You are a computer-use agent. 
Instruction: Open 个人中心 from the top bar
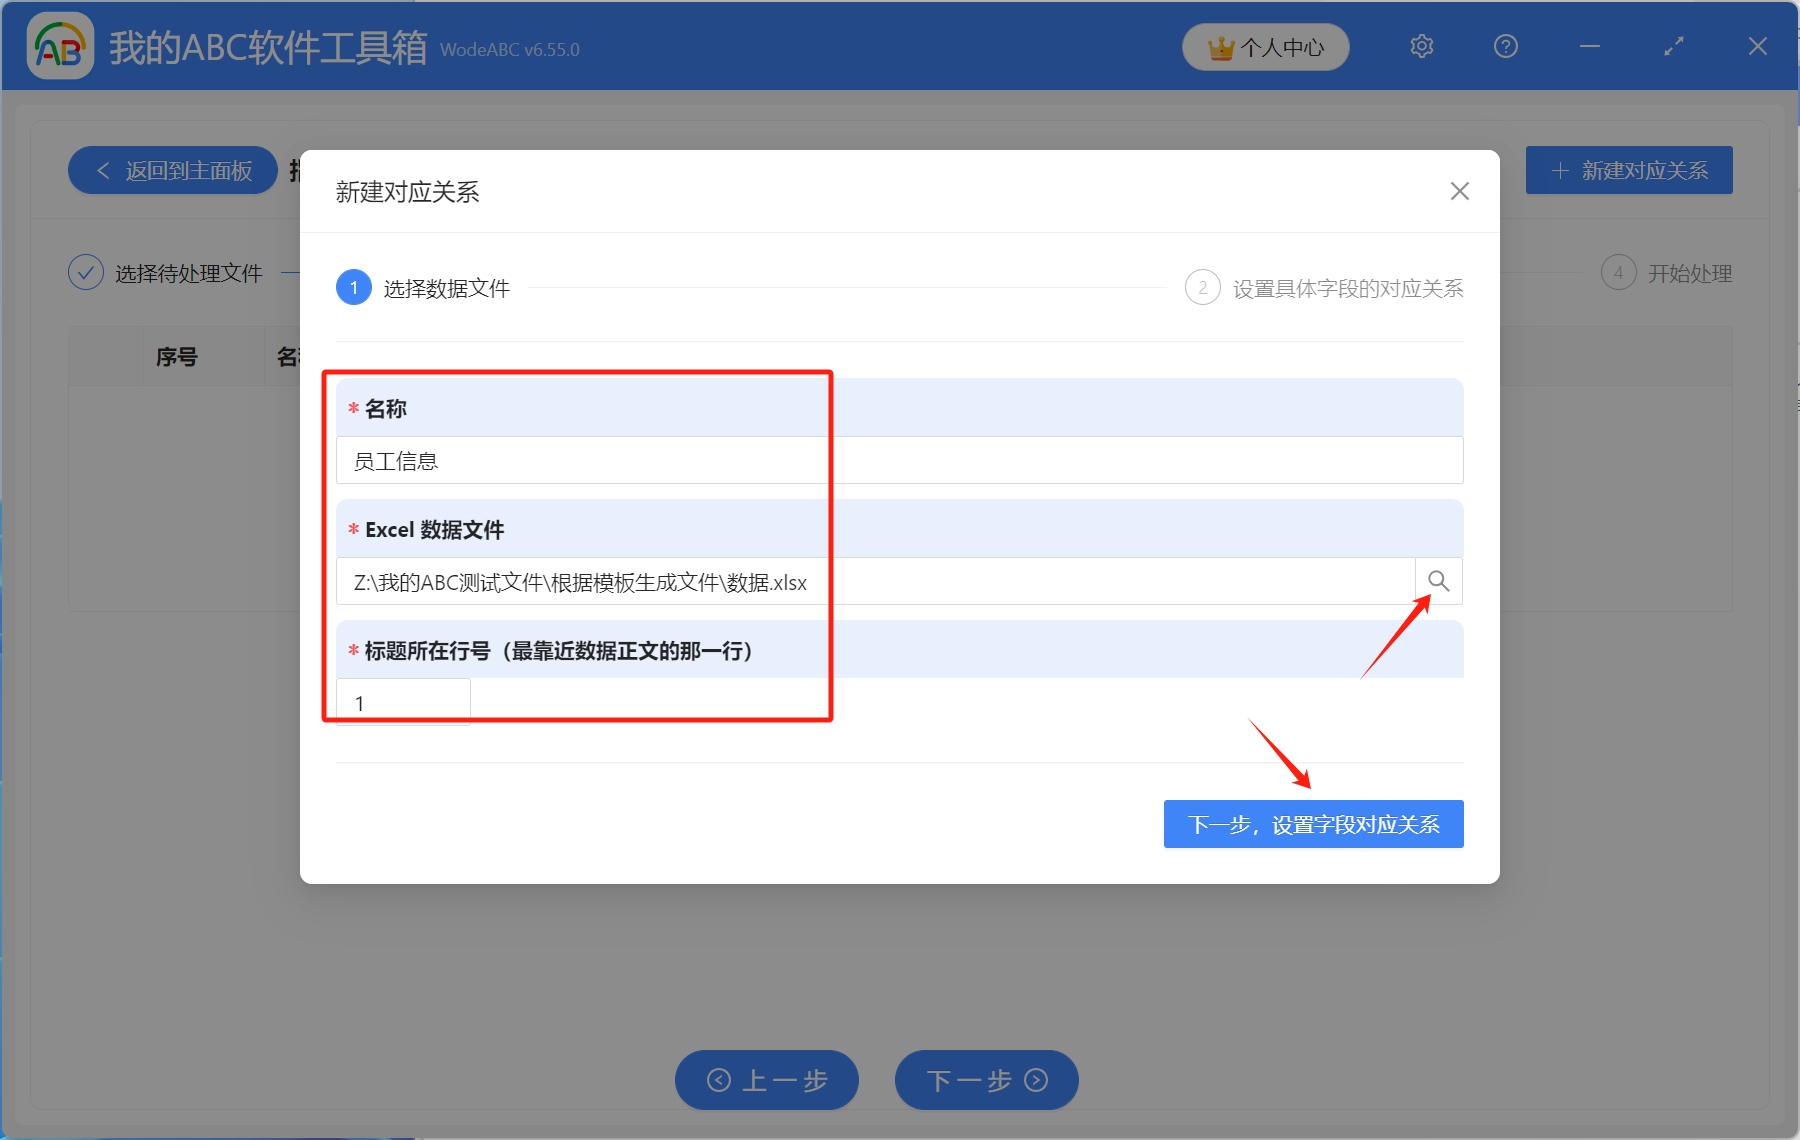[x=1265, y=46]
